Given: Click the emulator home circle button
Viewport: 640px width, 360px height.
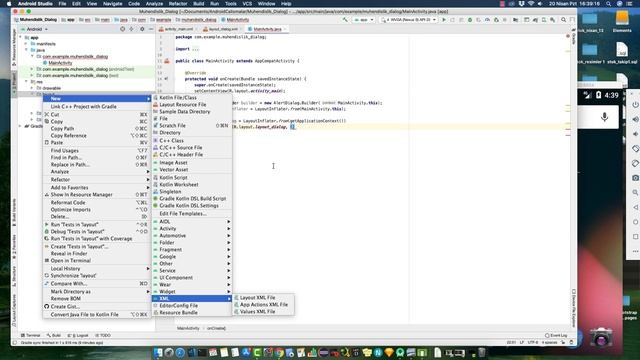Looking at the screenshot, I should tap(635, 222).
